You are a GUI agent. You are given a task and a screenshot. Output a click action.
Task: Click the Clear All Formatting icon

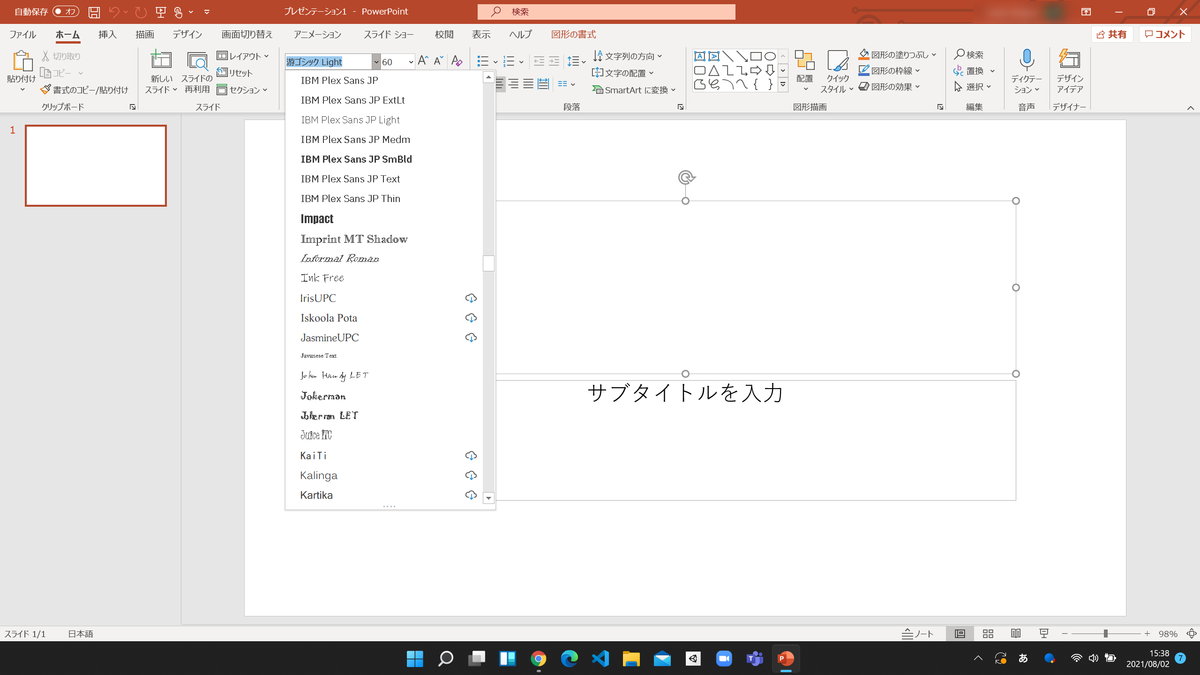(x=457, y=62)
